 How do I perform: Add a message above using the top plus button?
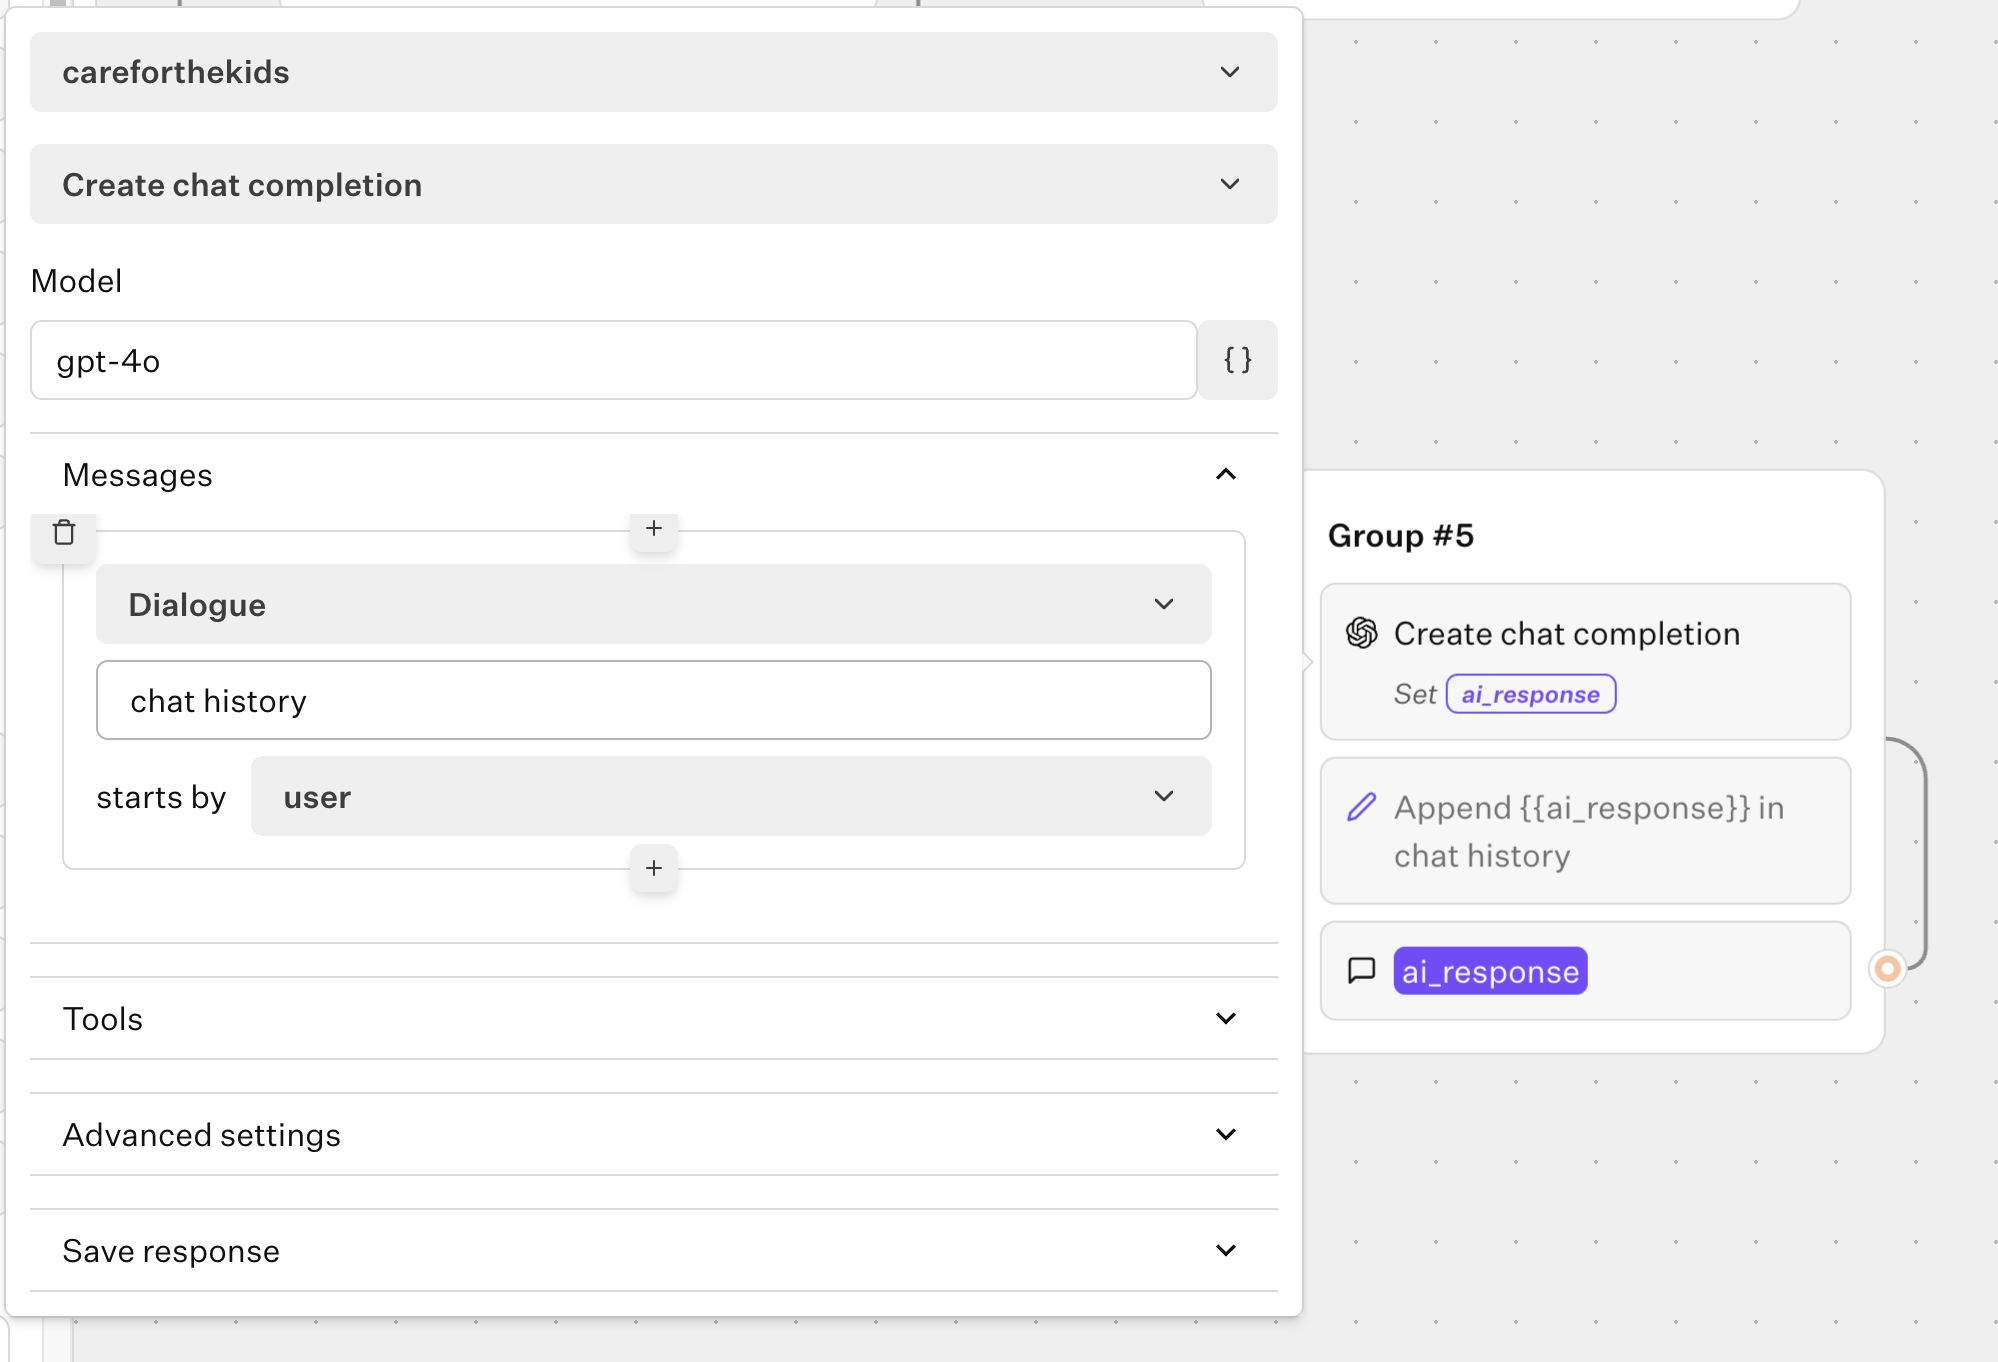654,528
